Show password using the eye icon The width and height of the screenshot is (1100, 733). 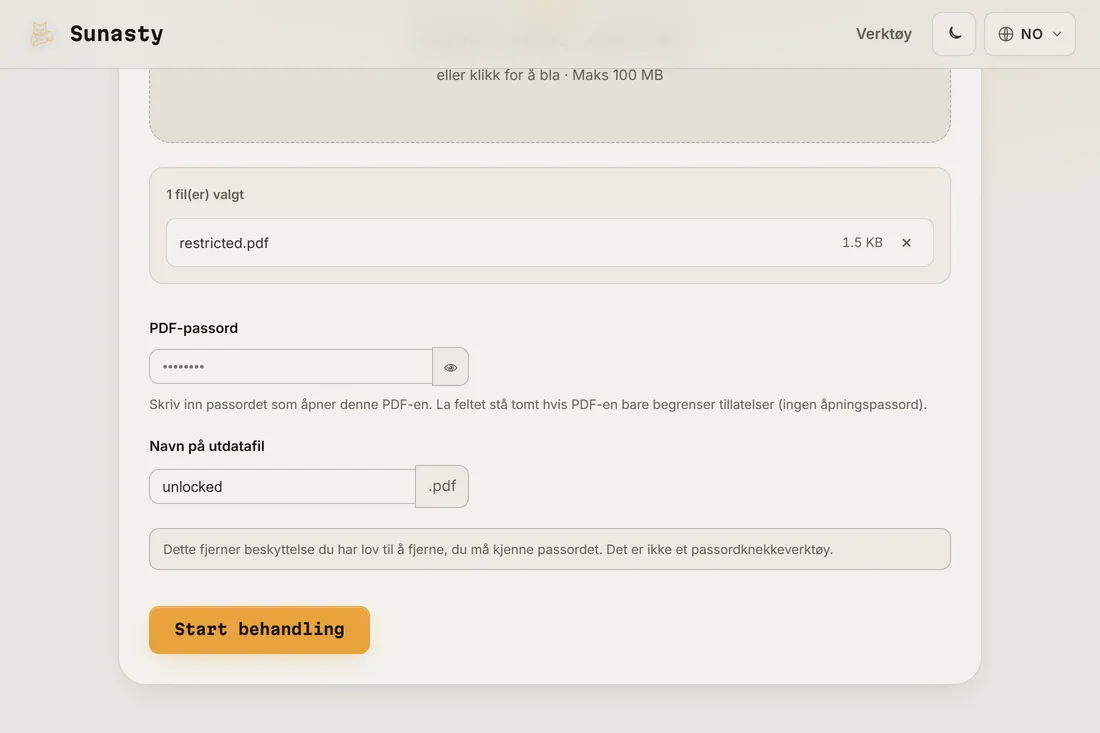point(450,367)
